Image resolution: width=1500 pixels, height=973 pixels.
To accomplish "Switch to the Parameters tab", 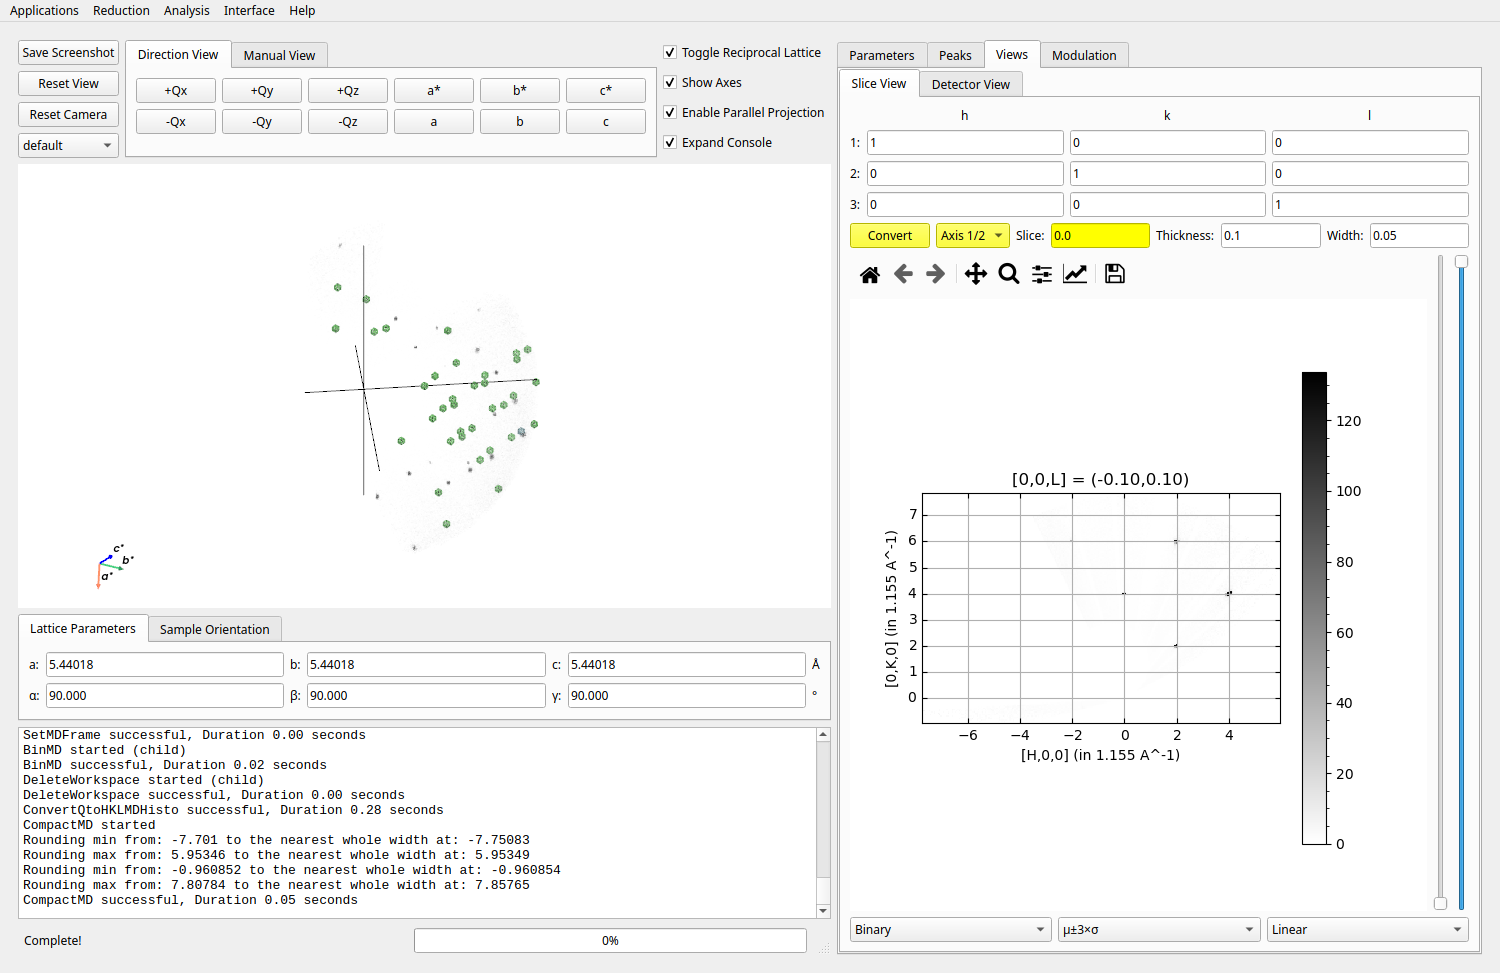I will 882,55.
